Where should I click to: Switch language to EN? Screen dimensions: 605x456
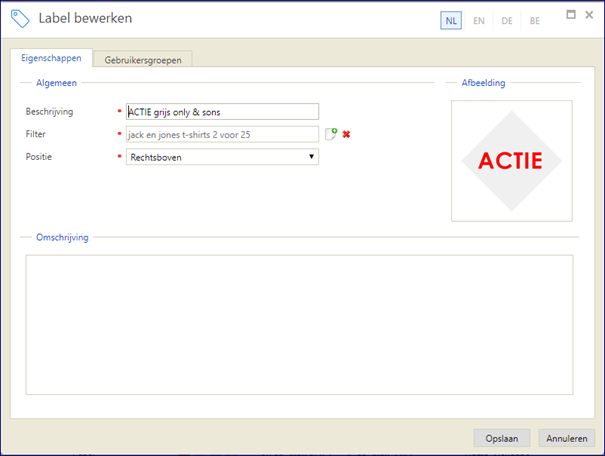coord(479,20)
